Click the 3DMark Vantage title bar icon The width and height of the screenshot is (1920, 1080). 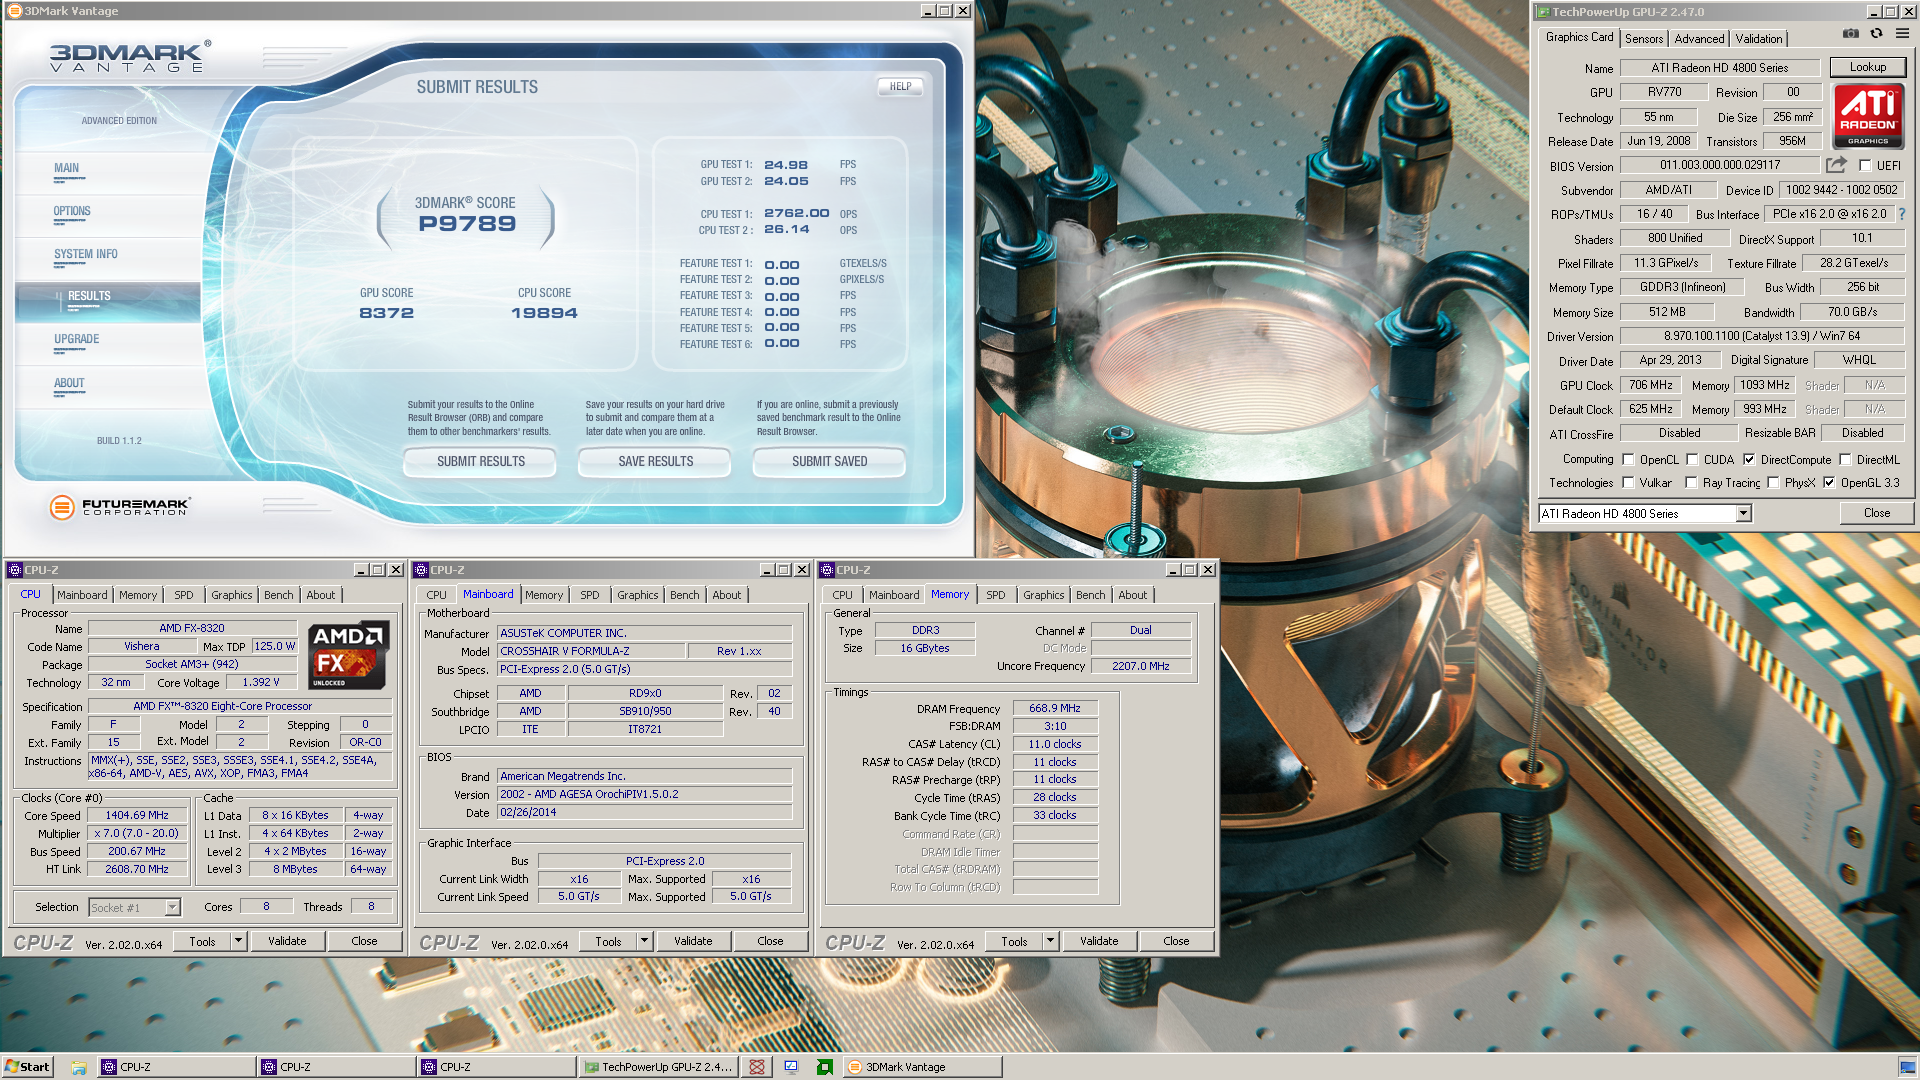click(14, 11)
